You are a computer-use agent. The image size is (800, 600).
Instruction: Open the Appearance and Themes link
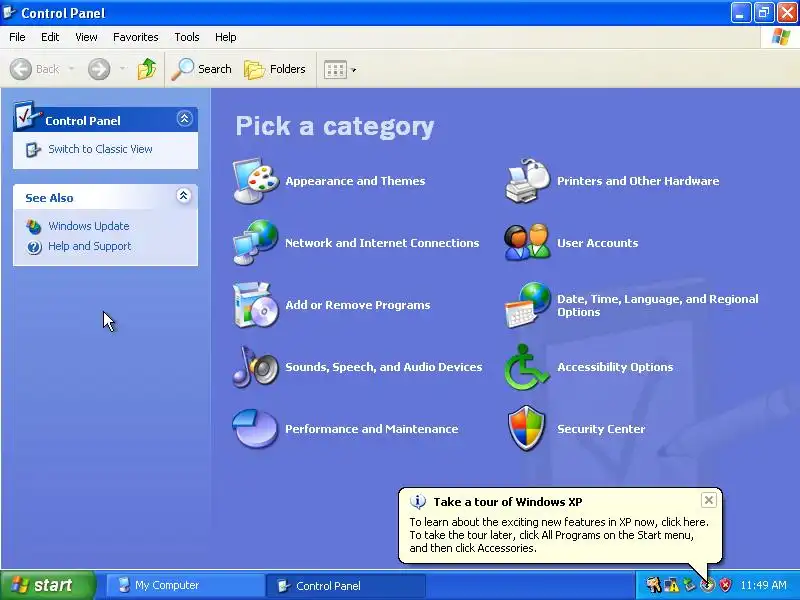(x=355, y=181)
